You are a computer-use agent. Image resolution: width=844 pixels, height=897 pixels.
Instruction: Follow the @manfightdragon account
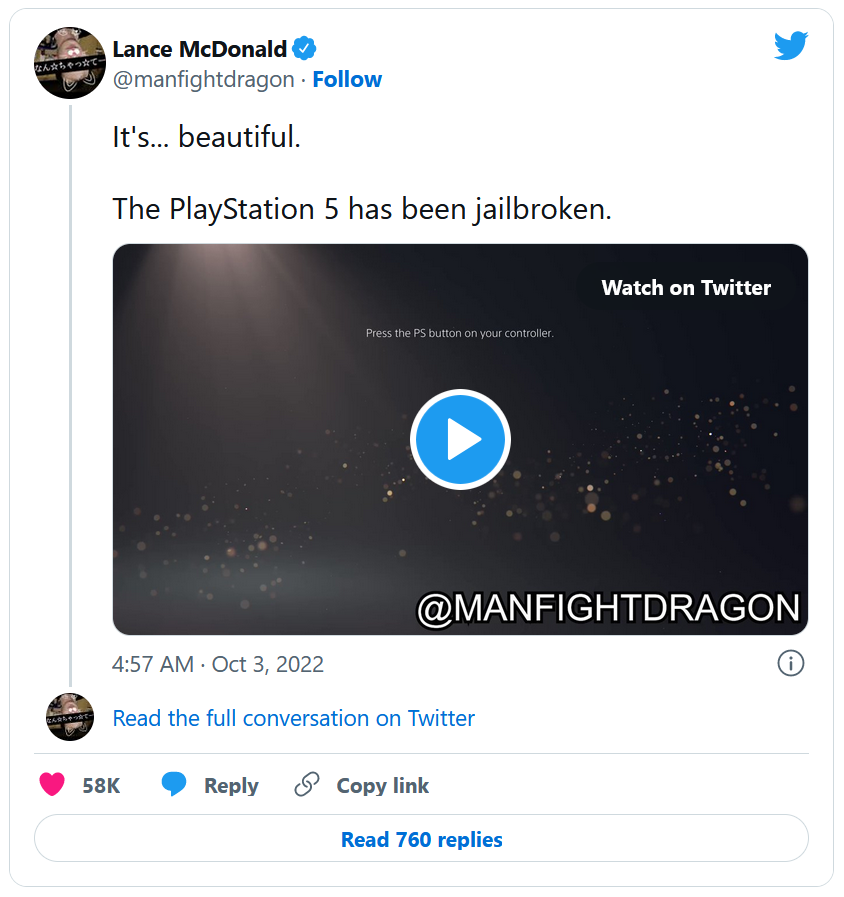pyautogui.click(x=347, y=80)
